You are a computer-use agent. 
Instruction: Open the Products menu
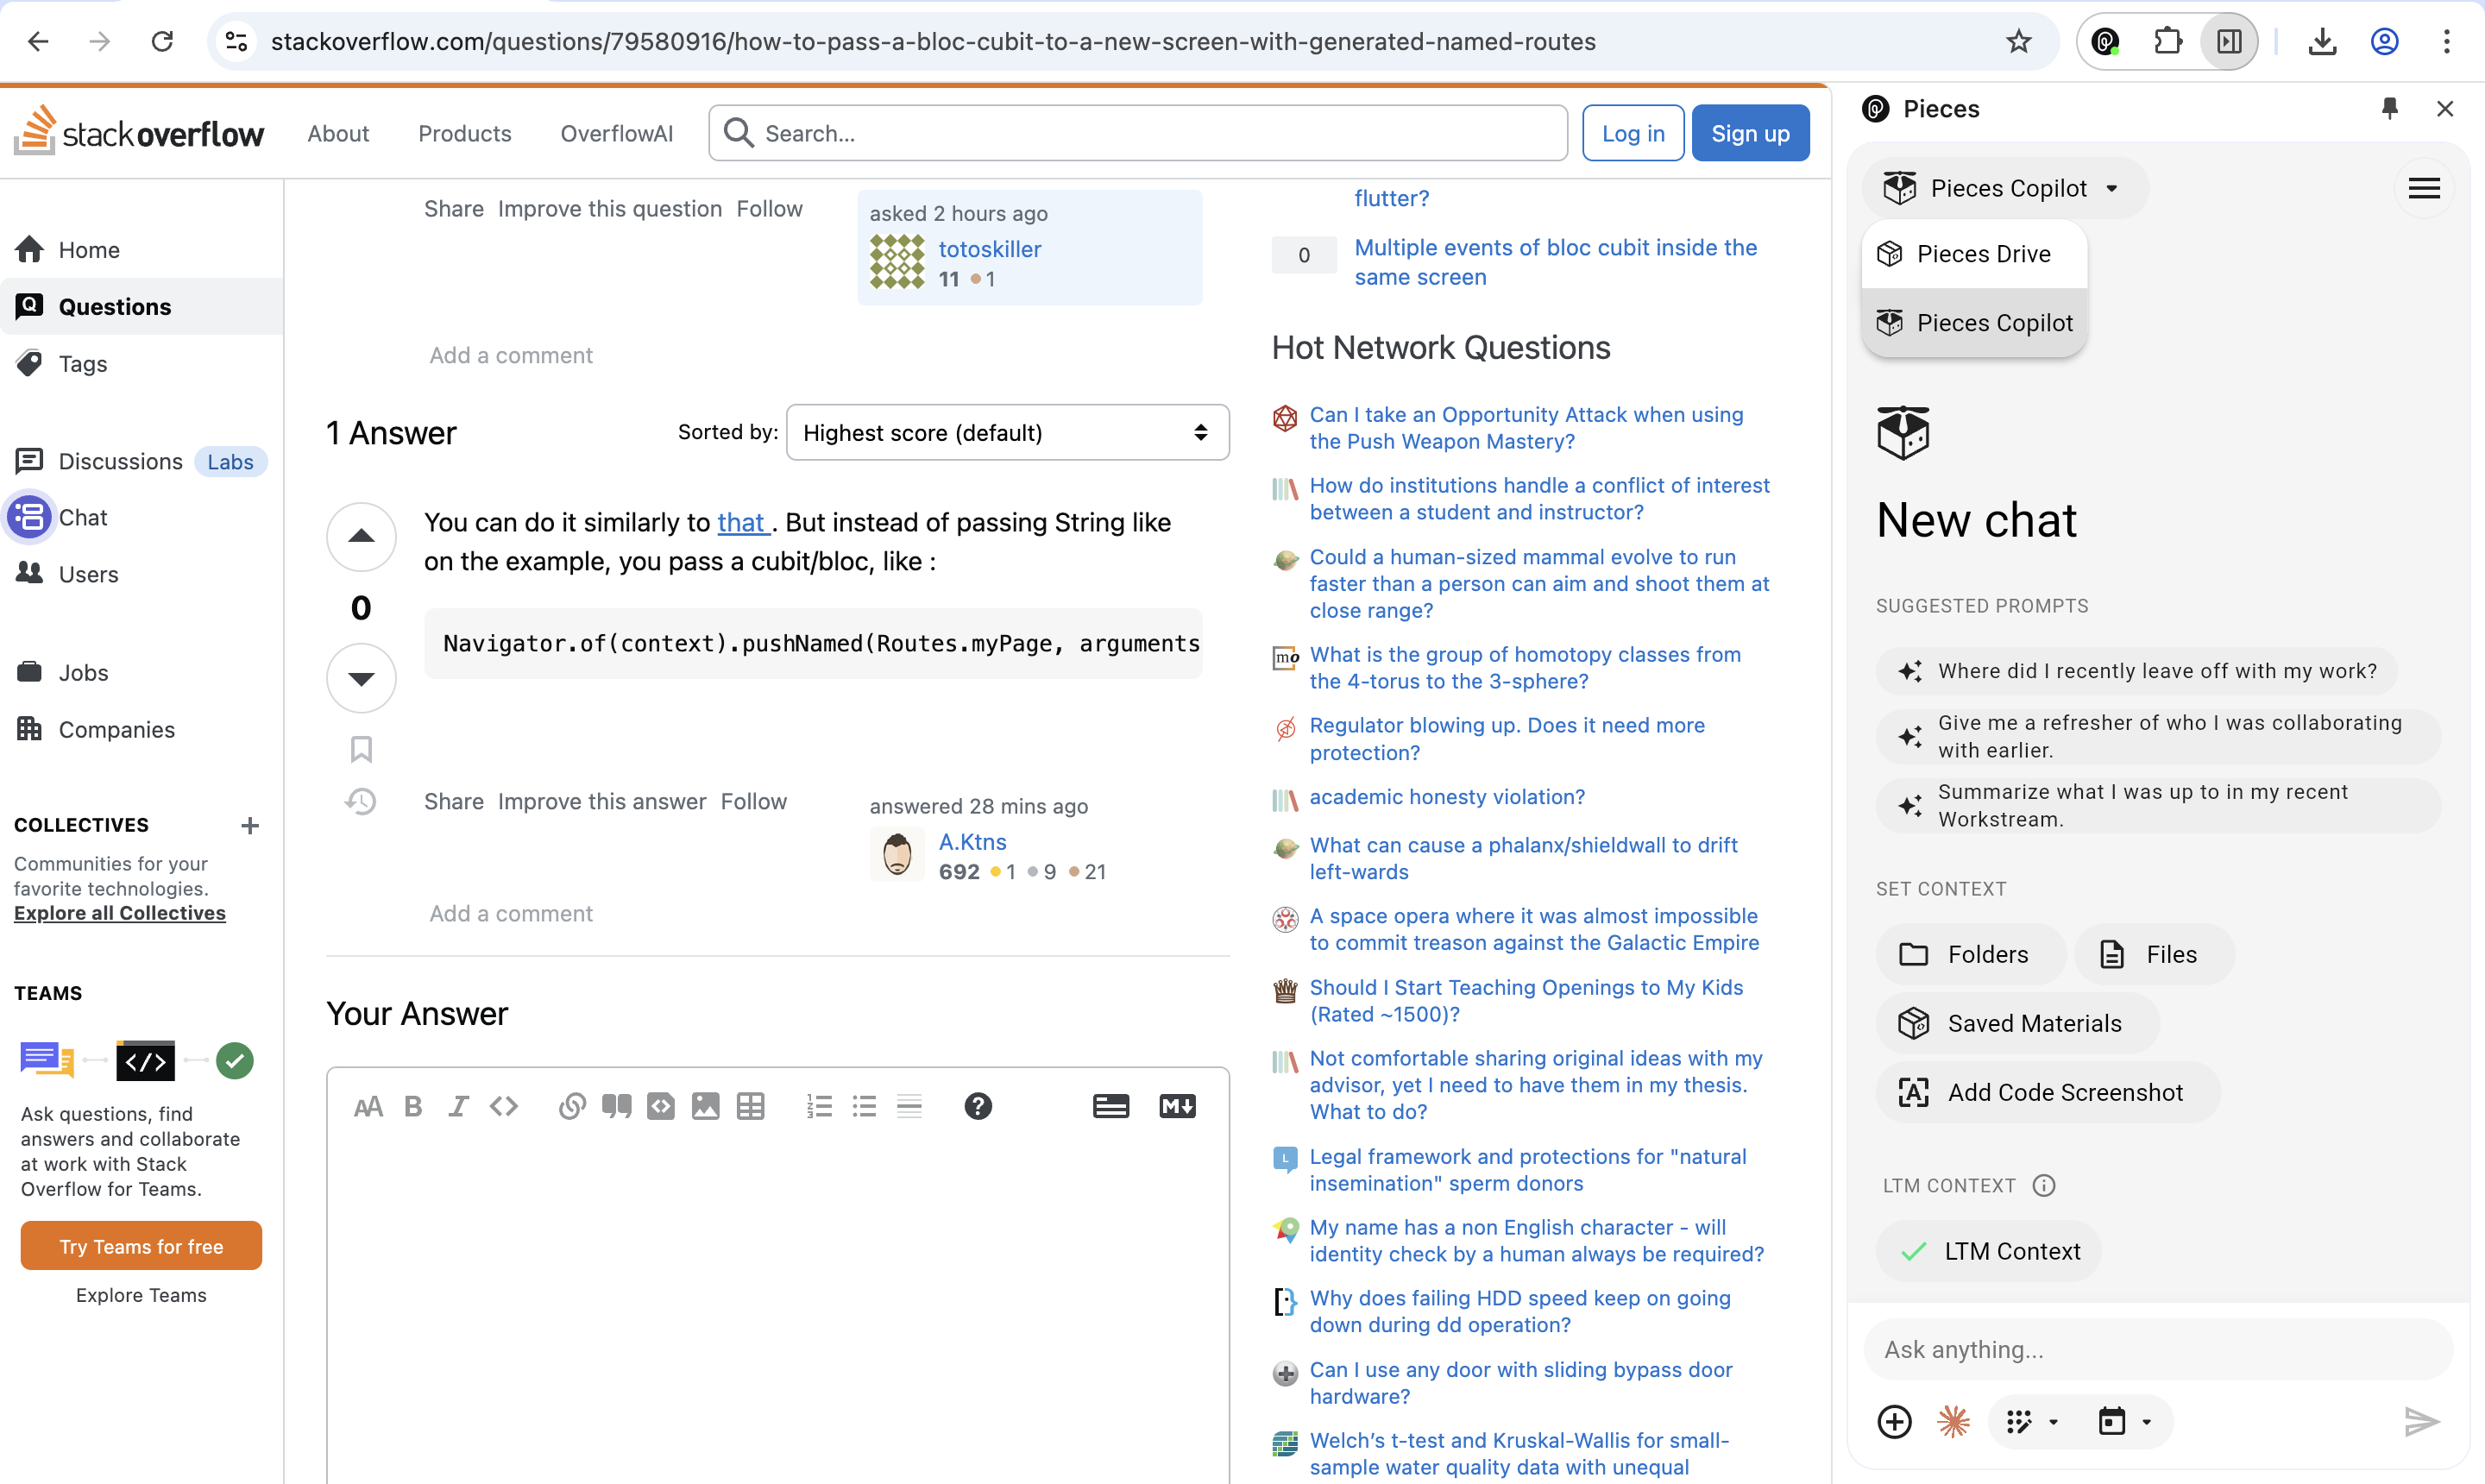point(464,133)
